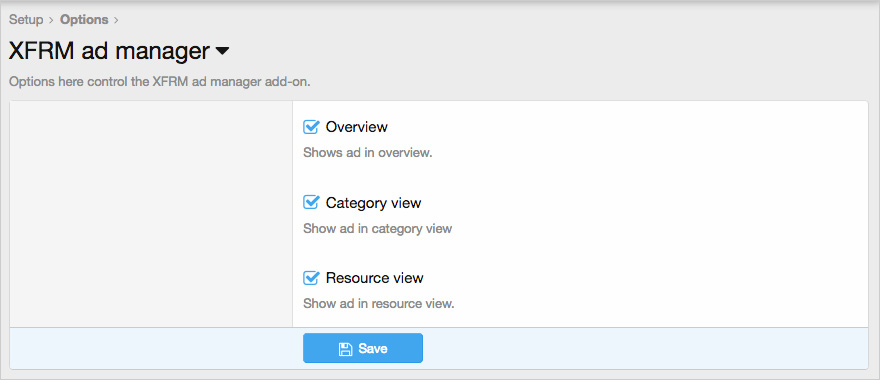This screenshot has width=880, height=380.
Task: Disable the Resource view checkbox
Action: (311, 277)
